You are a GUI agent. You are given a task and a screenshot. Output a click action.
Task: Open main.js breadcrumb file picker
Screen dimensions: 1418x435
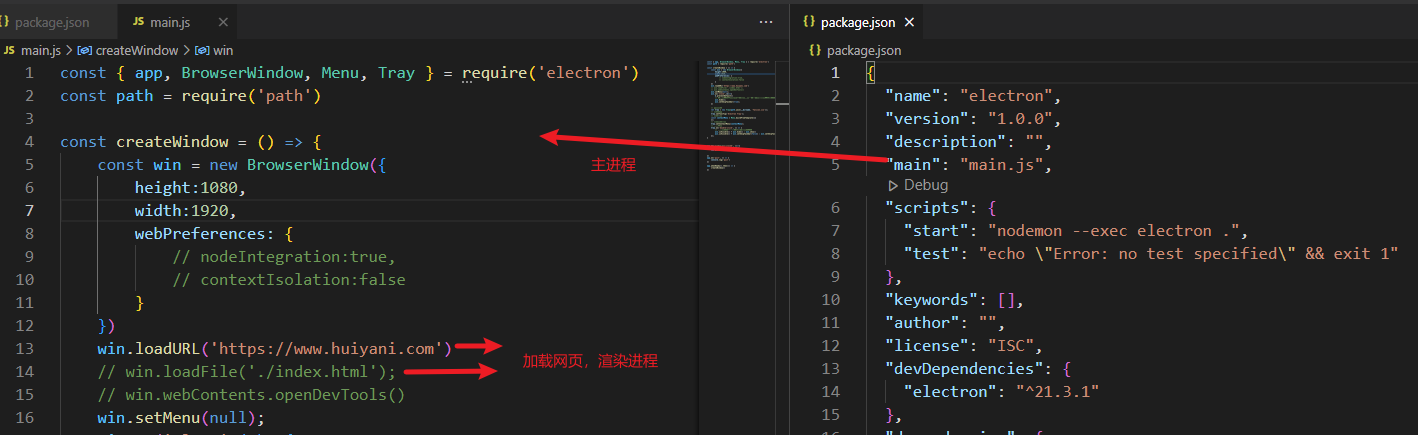(42, 50)
